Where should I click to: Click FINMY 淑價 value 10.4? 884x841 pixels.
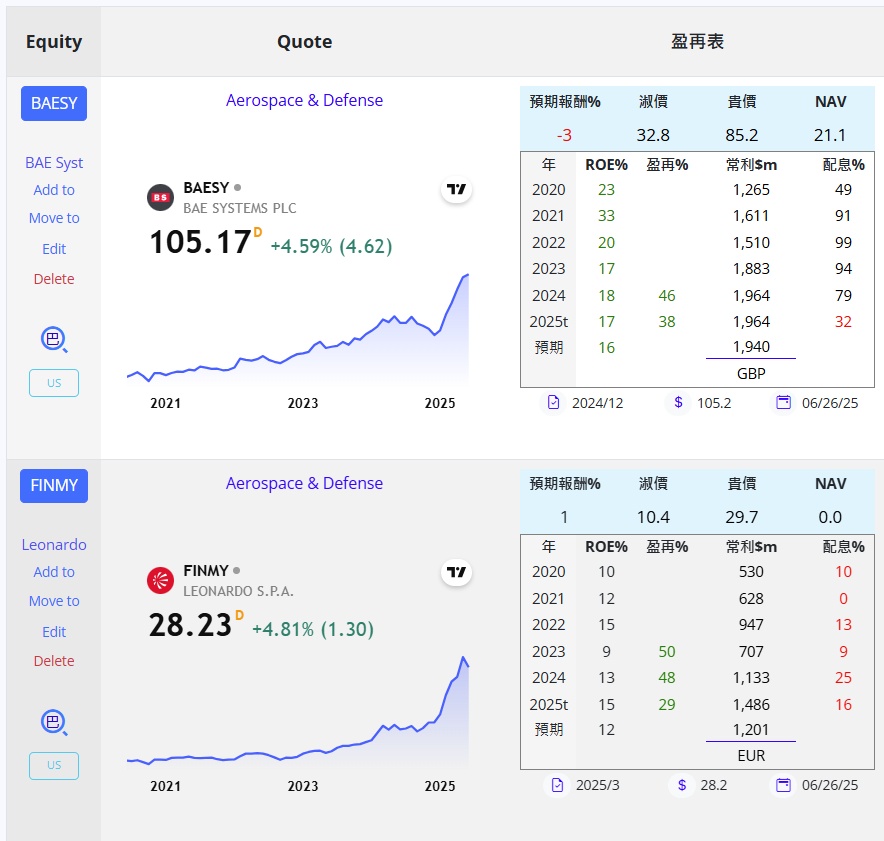pos(653,517)
